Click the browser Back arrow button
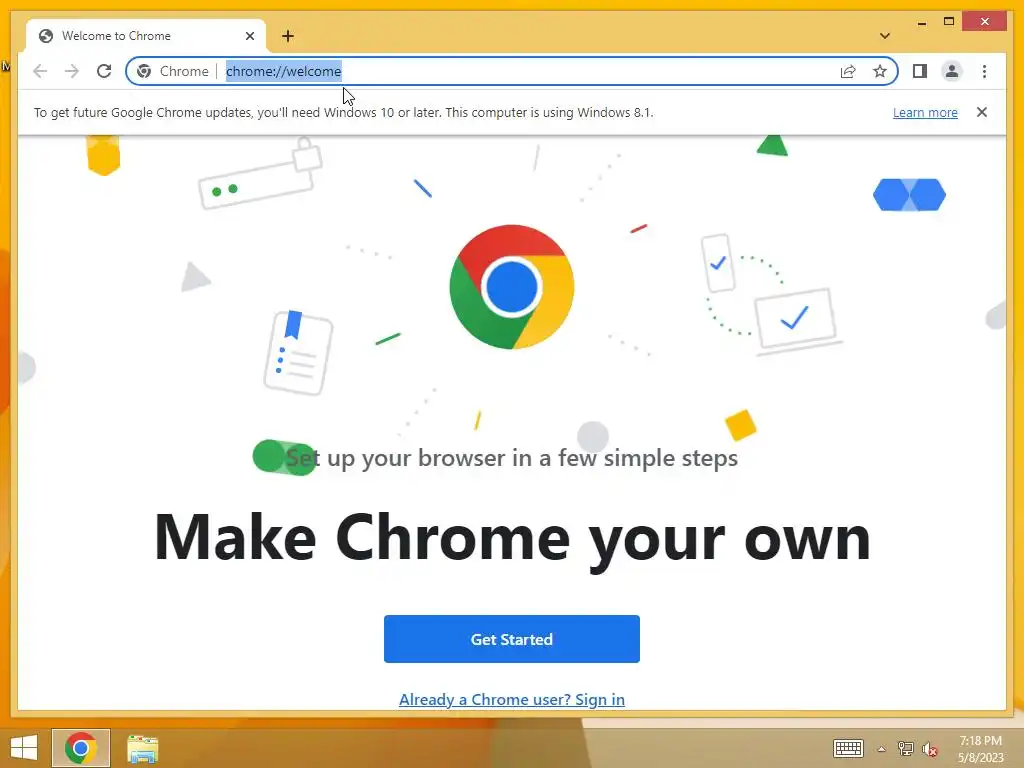Viewport: 1024px width, 768px height. [40, 71]
